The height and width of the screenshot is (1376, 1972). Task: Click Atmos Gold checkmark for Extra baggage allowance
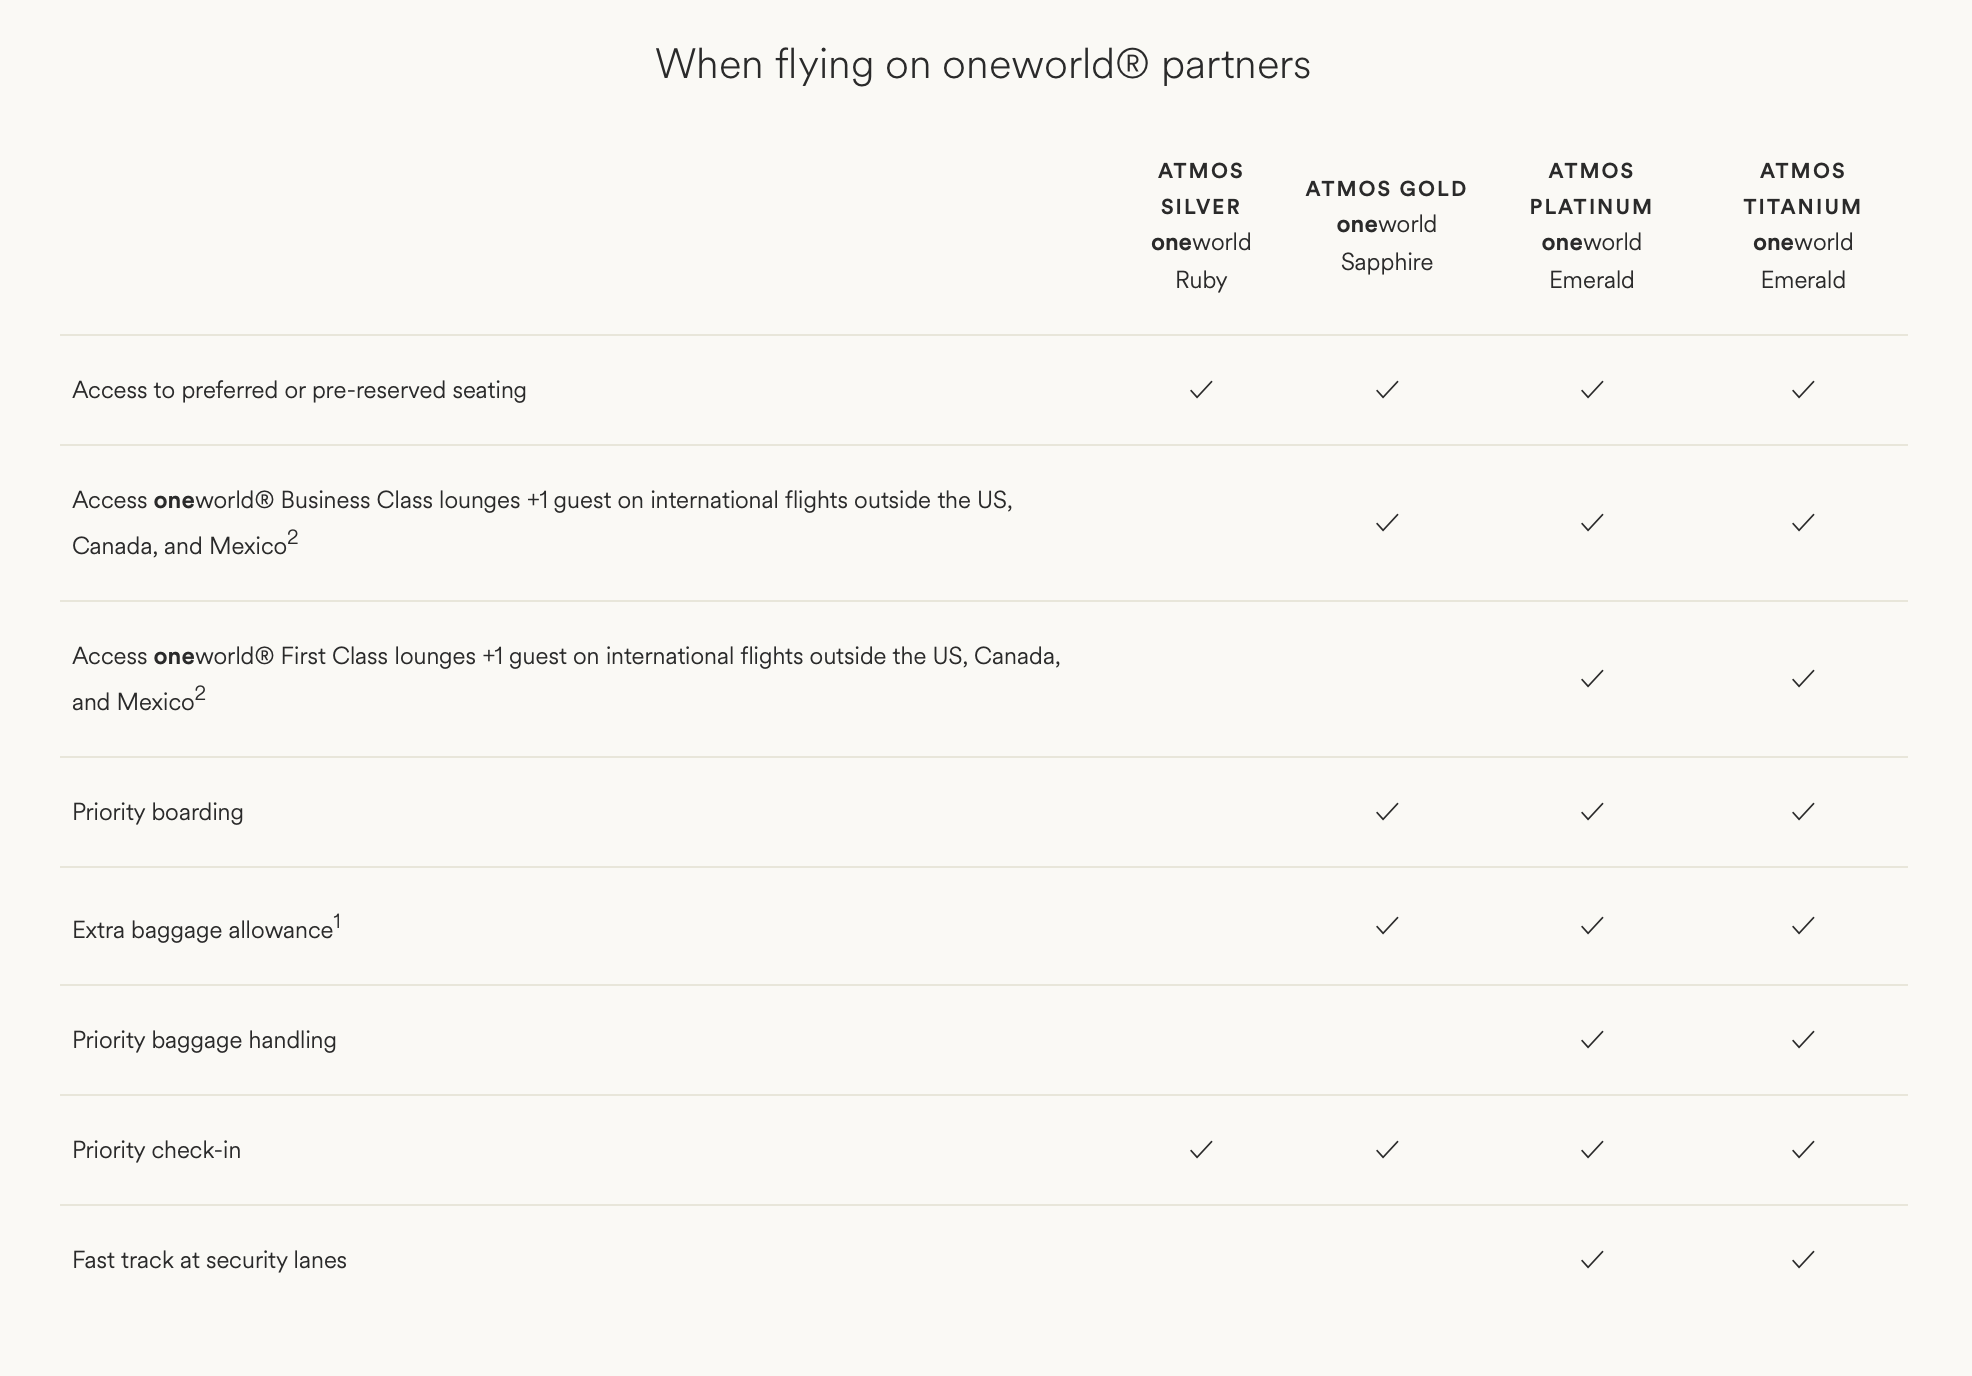(1387, 926)
